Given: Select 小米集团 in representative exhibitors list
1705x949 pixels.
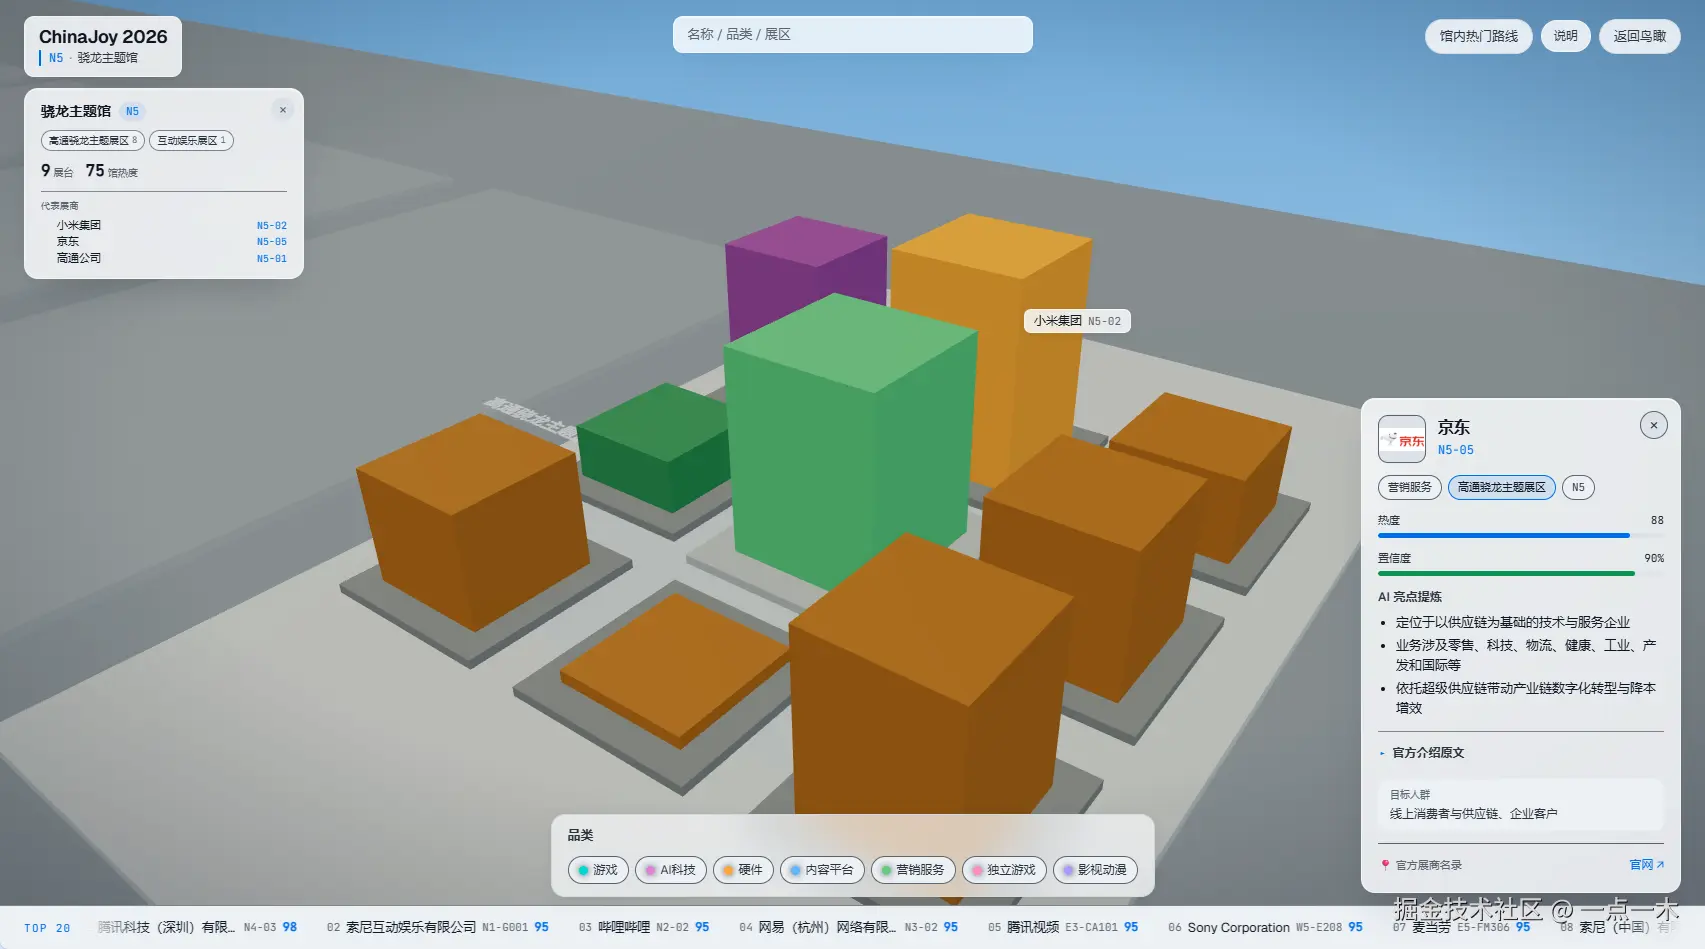Looking at the screenshot, I should 79,226.
